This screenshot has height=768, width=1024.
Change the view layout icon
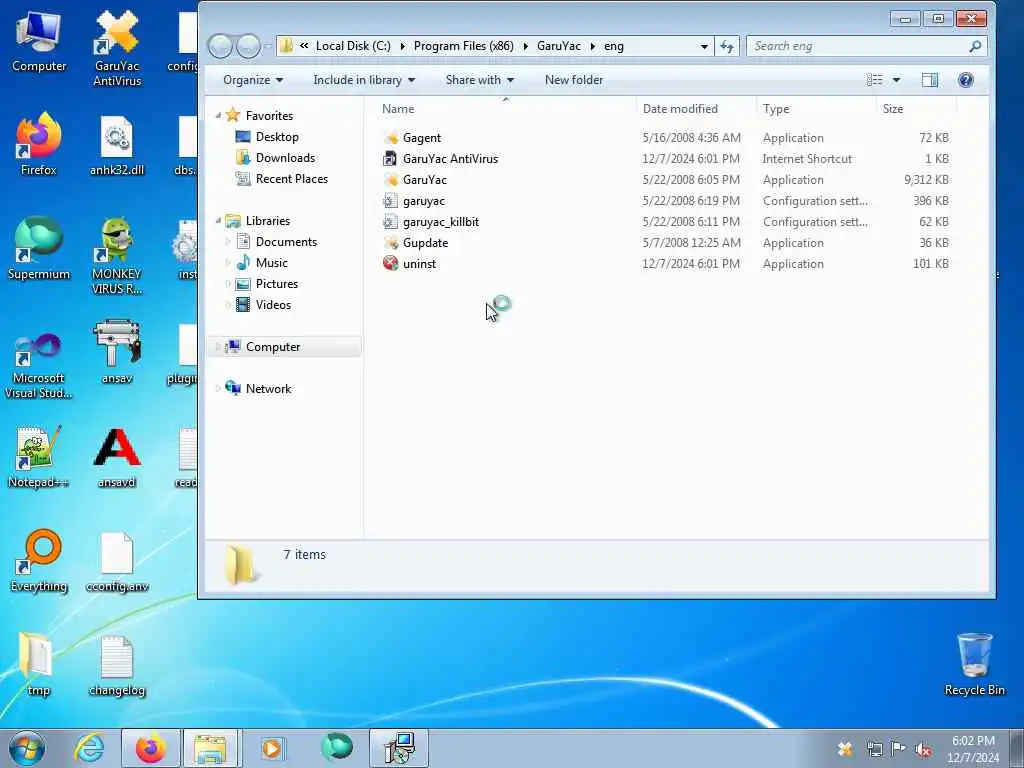tap(874, 80)
